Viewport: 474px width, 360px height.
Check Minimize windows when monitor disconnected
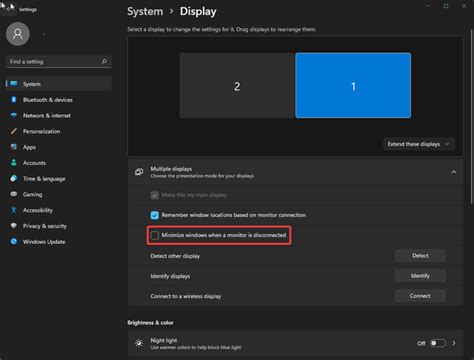click(155, 235)
